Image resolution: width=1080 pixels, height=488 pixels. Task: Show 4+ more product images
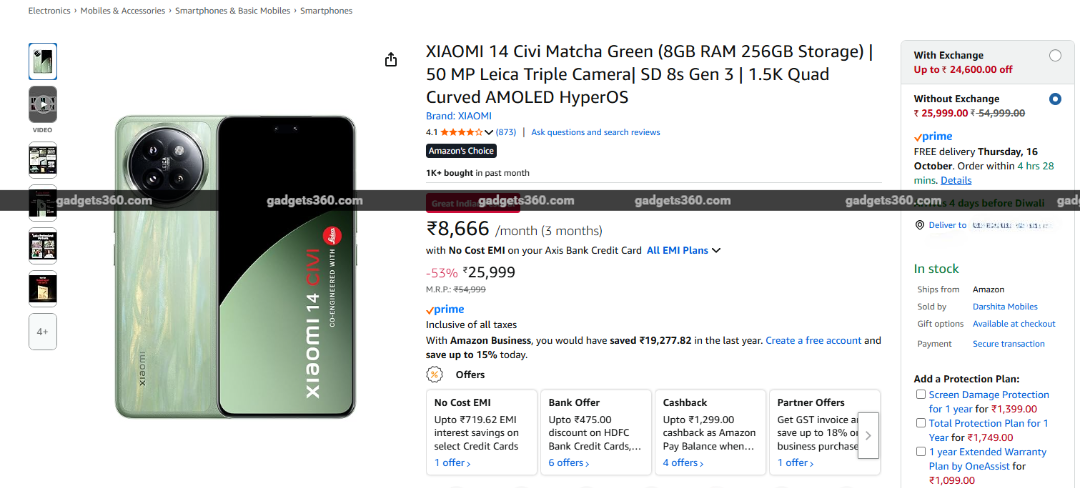(43, 331)
